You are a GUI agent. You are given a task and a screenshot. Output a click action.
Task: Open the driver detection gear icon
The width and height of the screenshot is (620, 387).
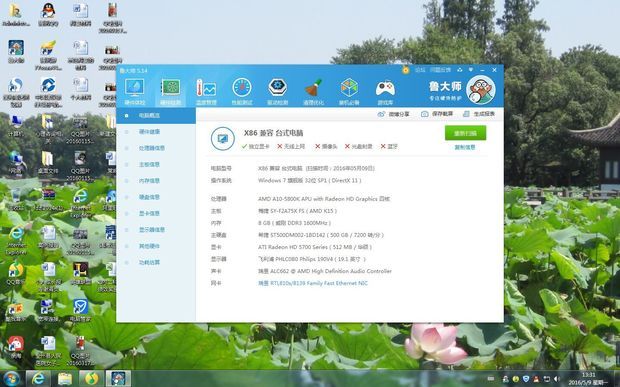(x=278, y=91)
